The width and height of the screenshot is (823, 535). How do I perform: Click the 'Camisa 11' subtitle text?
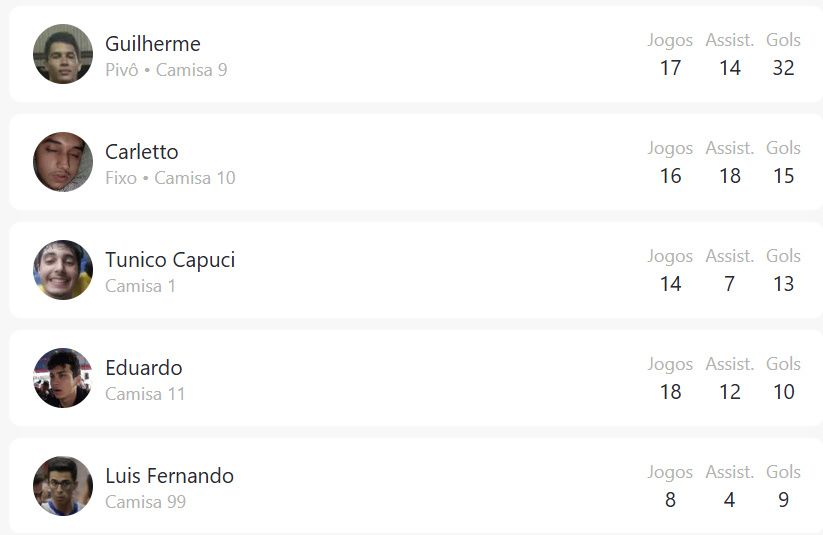point(145,394)
